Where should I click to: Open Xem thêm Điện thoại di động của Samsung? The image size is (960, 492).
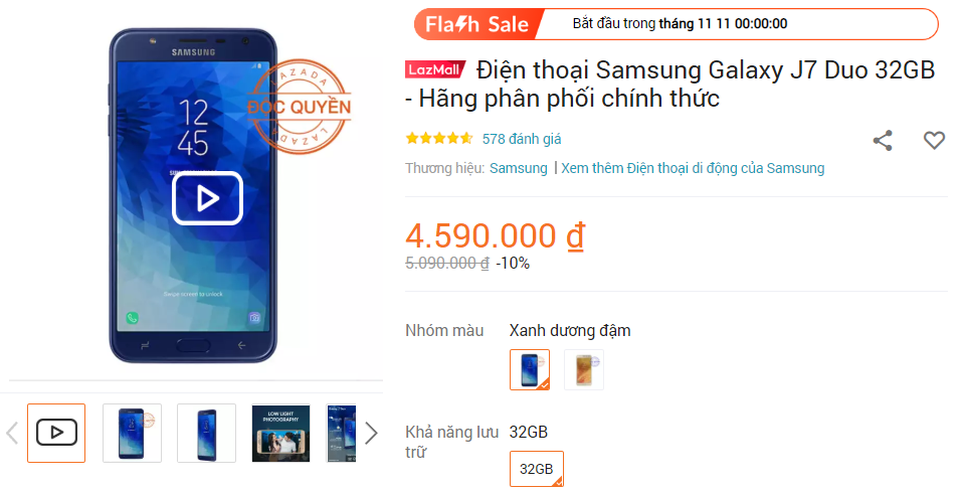(x=693, y=168)
